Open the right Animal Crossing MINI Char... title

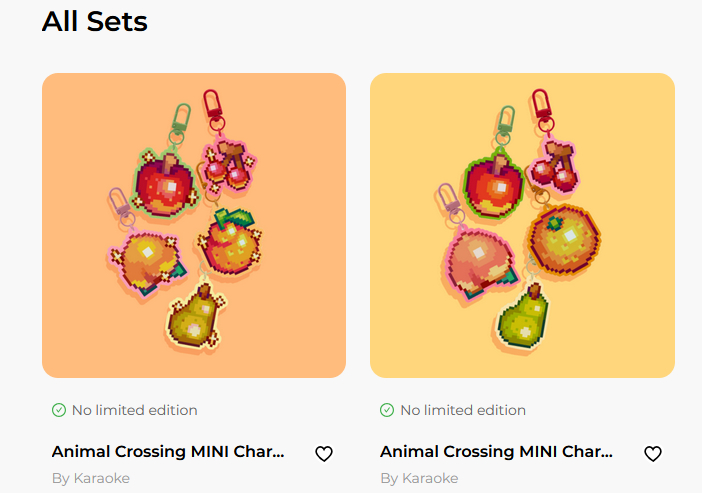point(496,452)
